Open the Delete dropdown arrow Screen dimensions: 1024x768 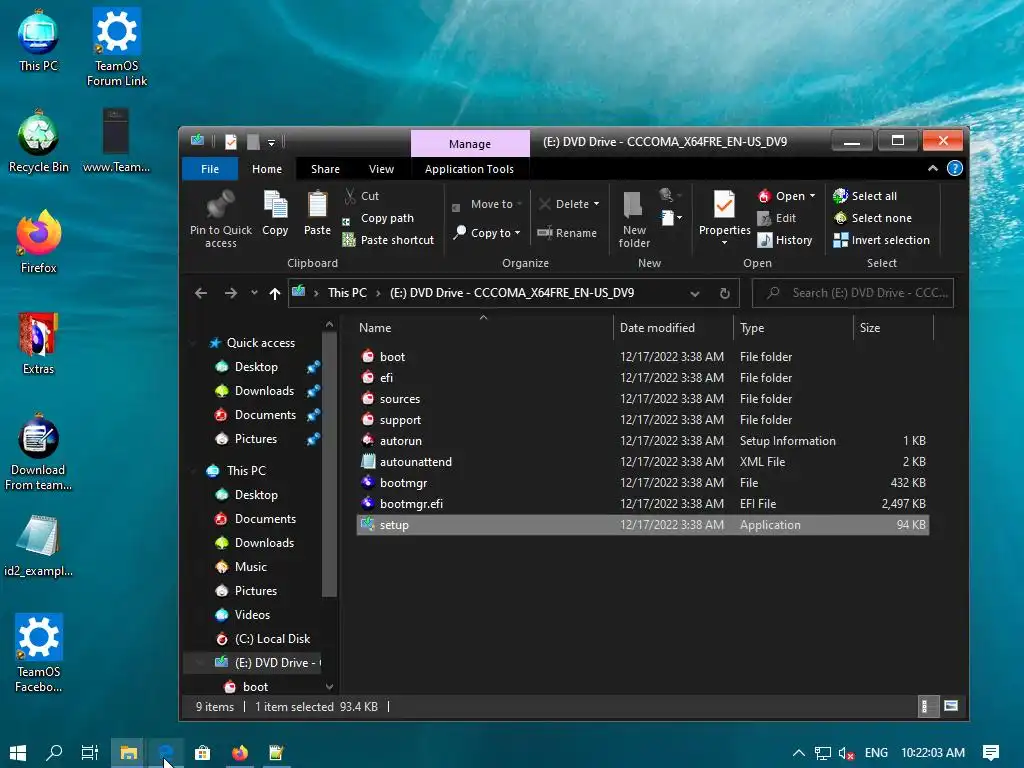(596, 204)
